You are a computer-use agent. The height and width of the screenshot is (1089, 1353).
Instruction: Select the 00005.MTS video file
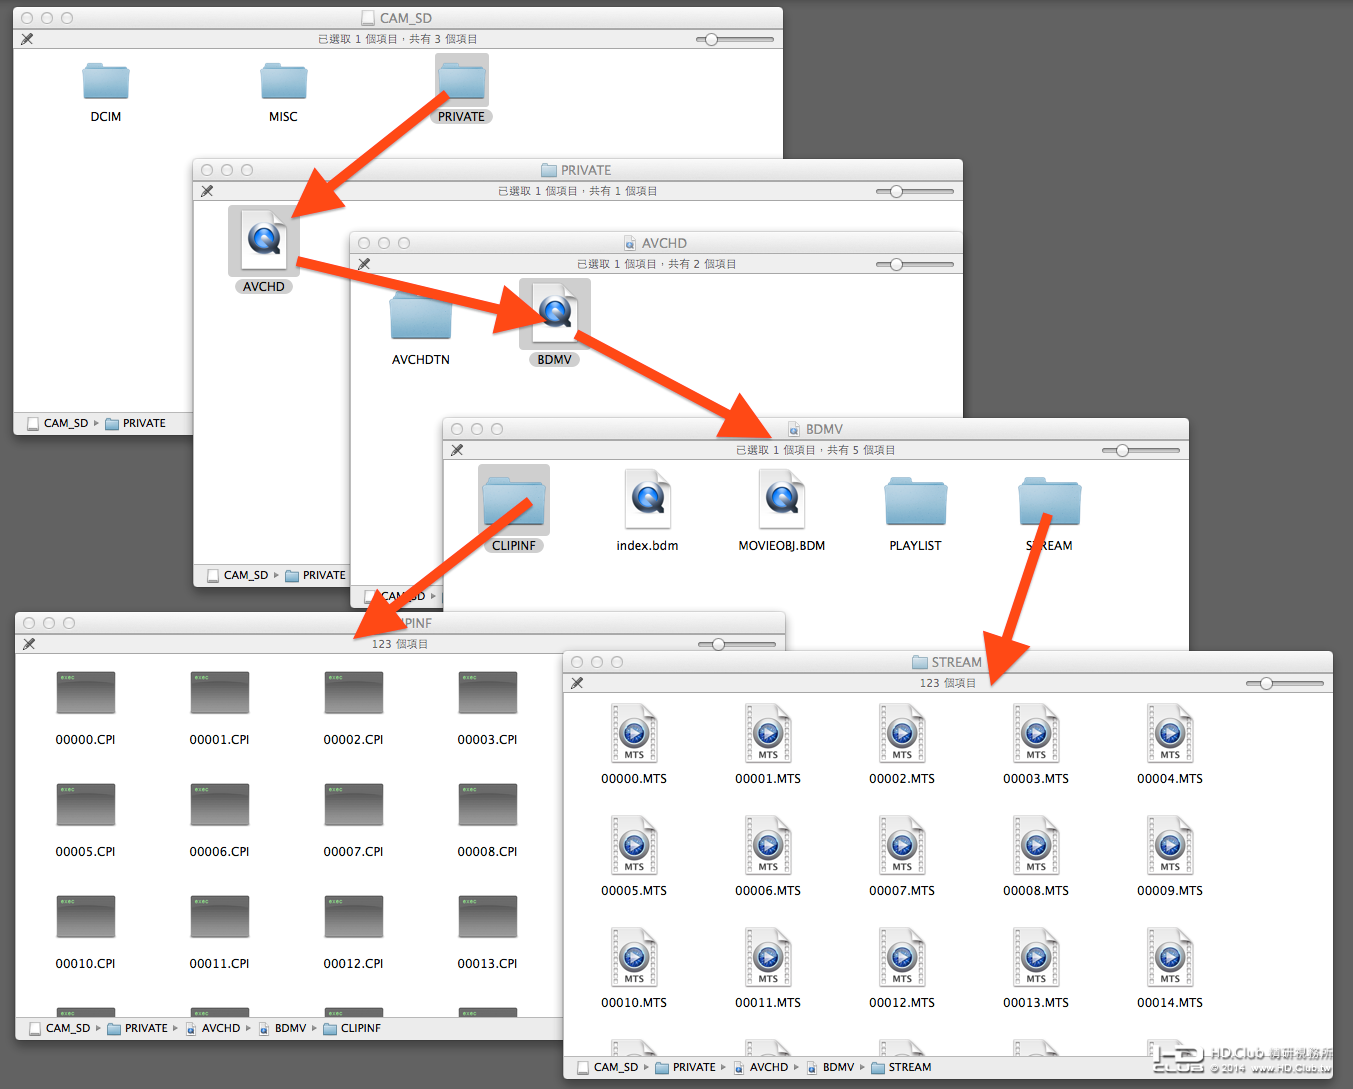point(634,845)
